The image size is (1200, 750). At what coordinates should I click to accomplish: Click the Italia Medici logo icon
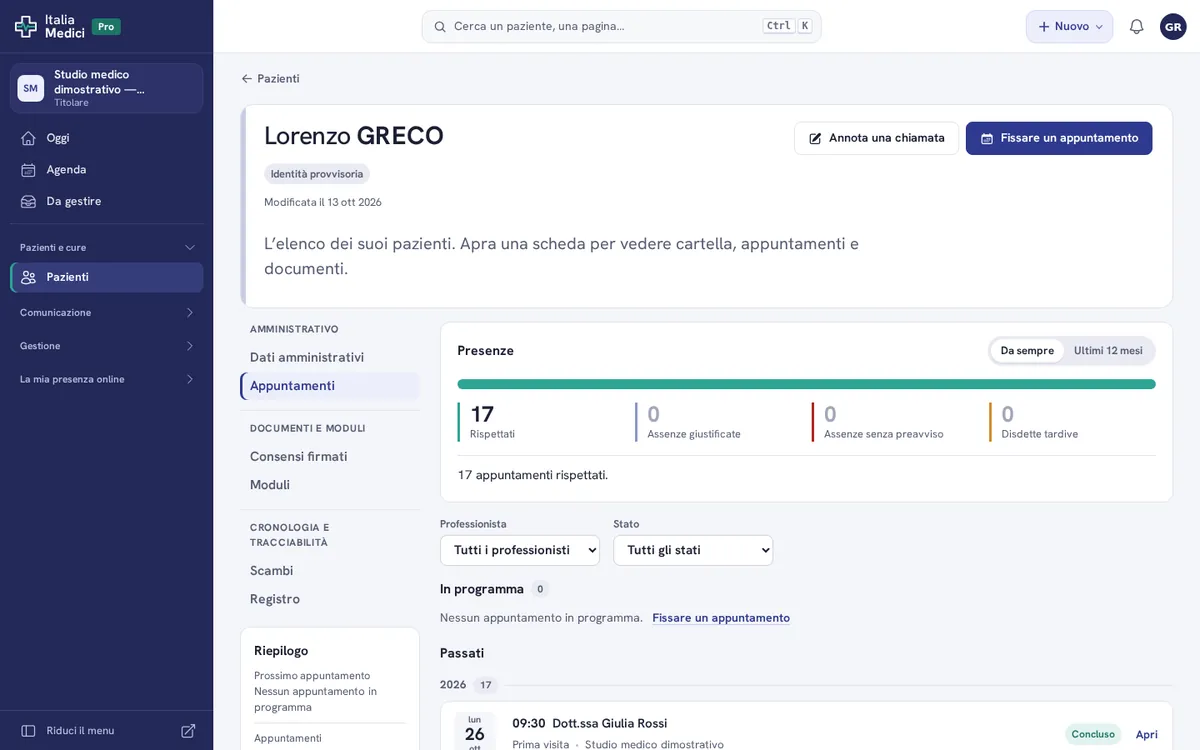coord(26,27)
